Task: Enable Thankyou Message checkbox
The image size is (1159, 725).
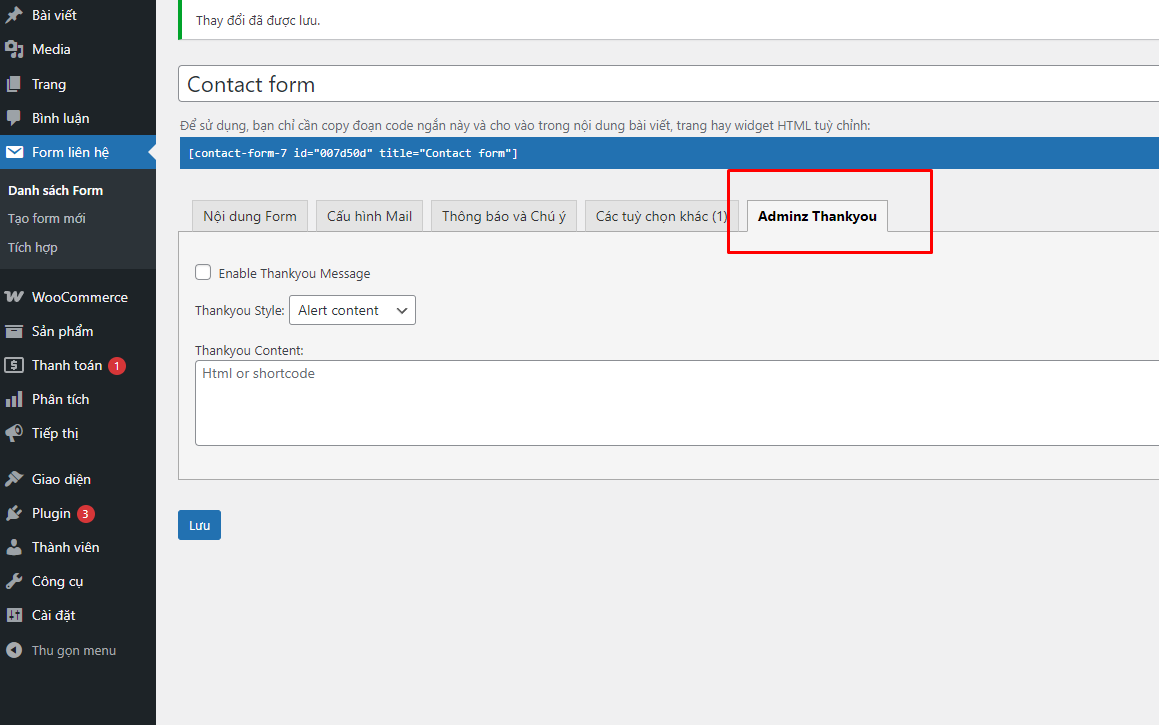Action: pos(203,272)
